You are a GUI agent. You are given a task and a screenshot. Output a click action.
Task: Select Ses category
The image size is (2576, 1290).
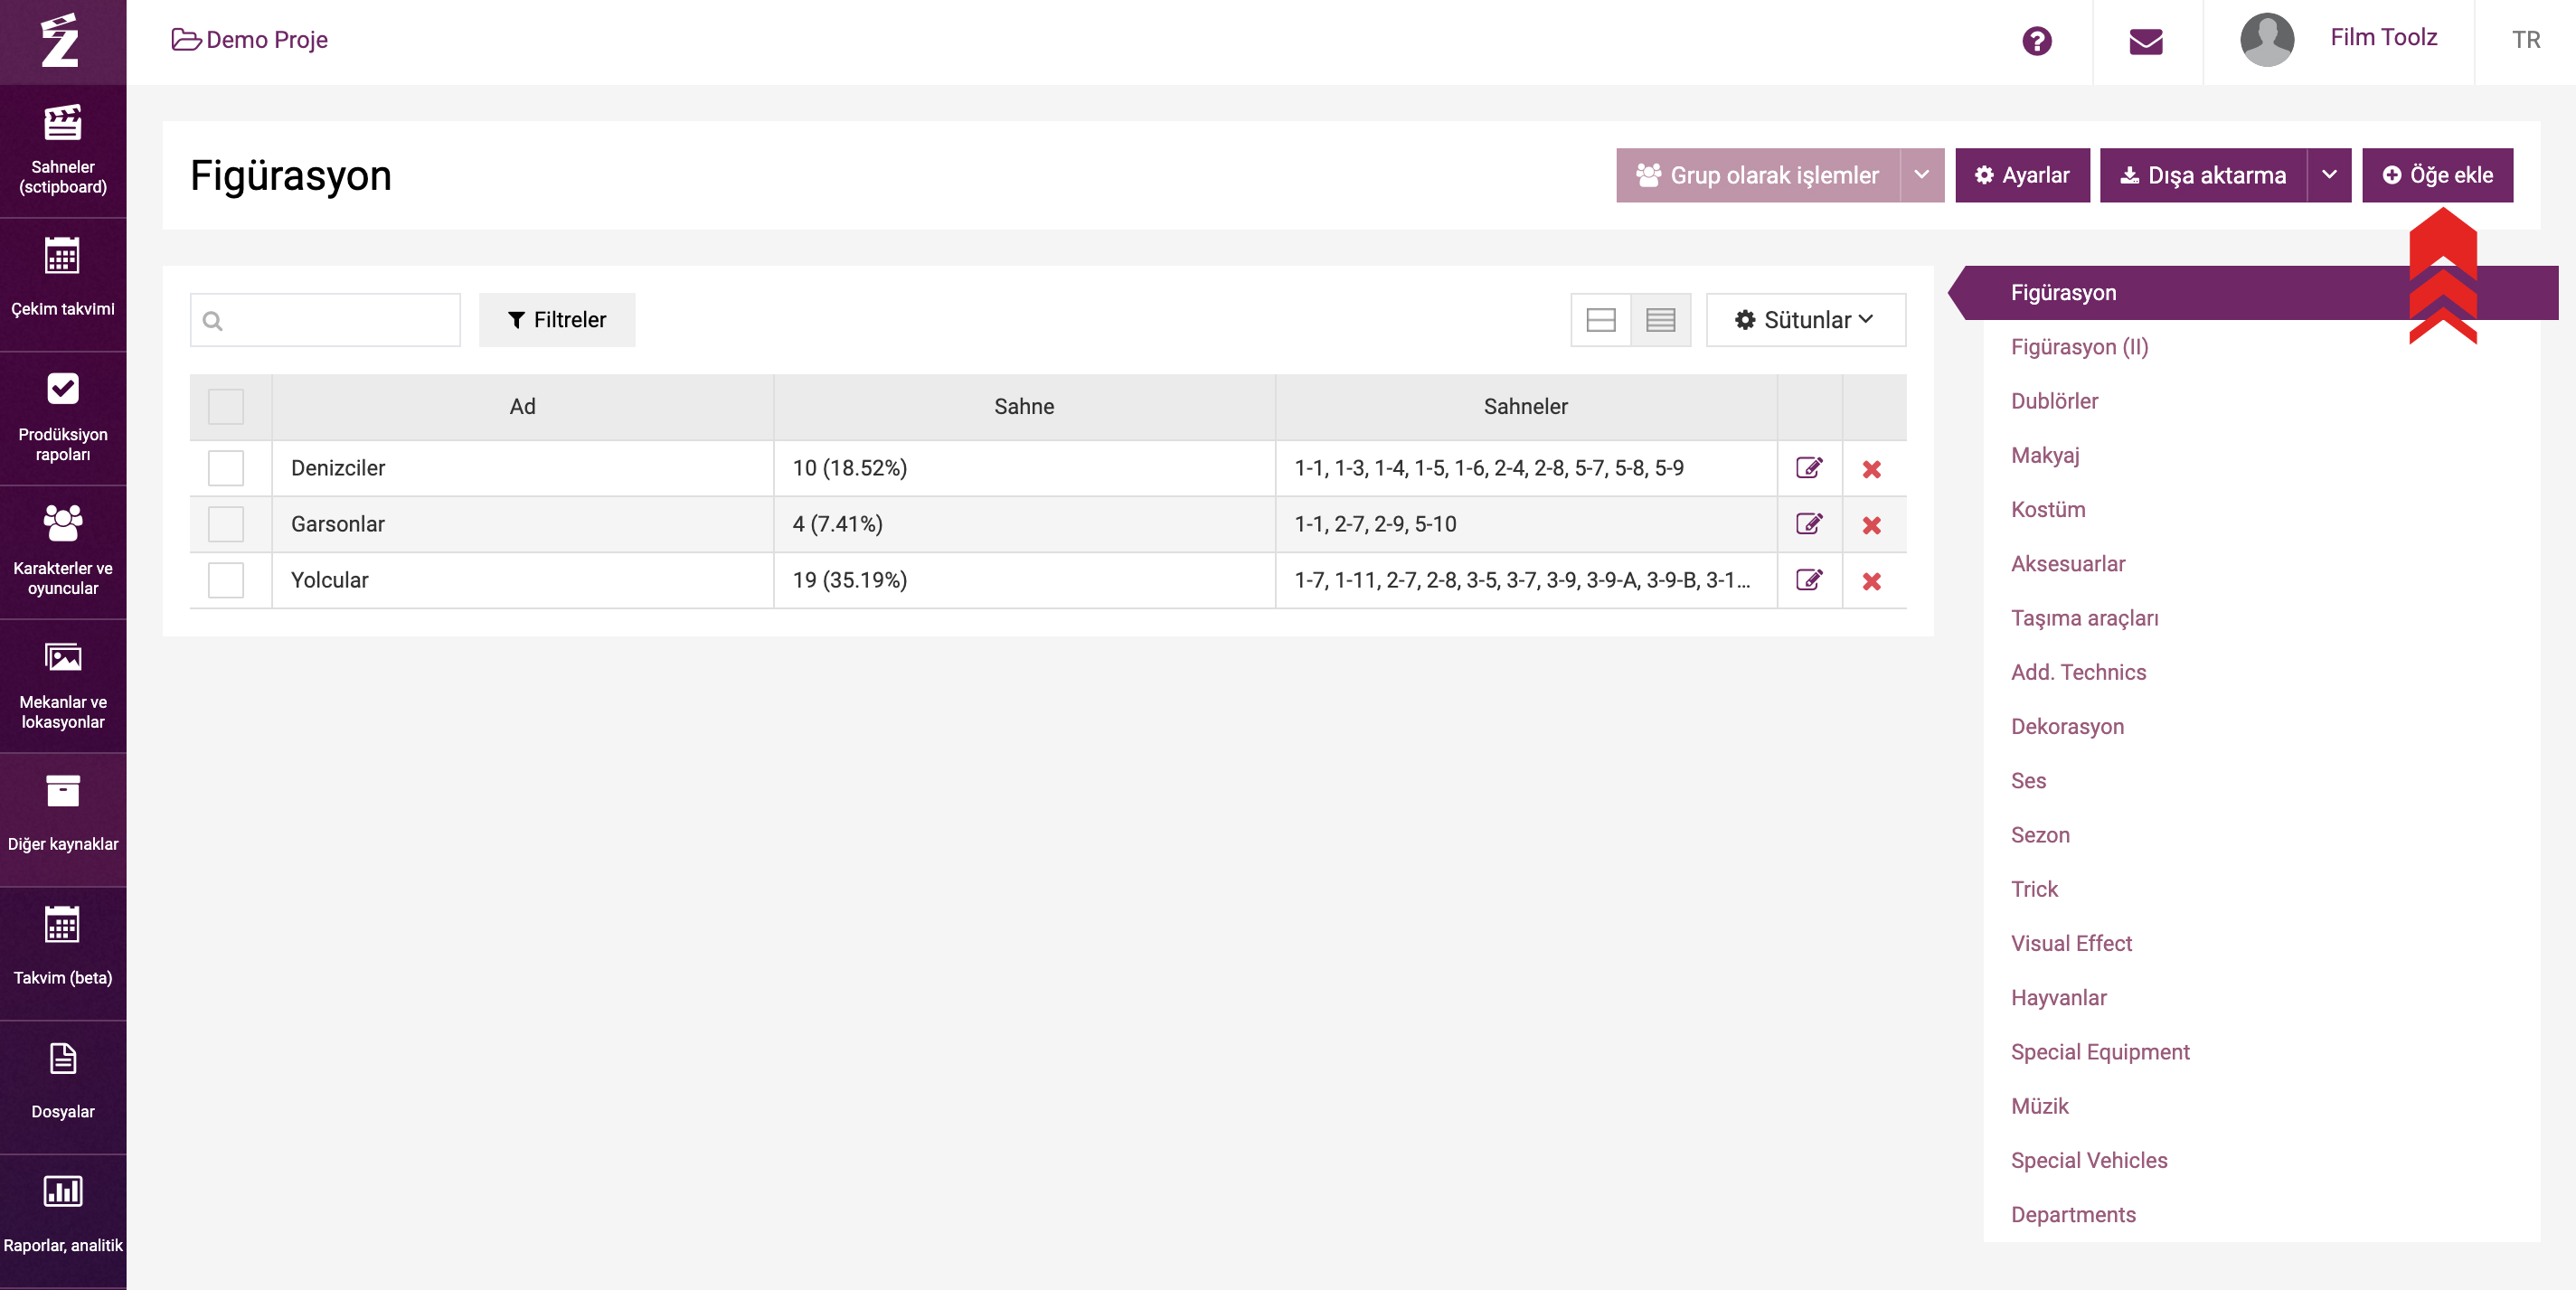point(2028,781)
